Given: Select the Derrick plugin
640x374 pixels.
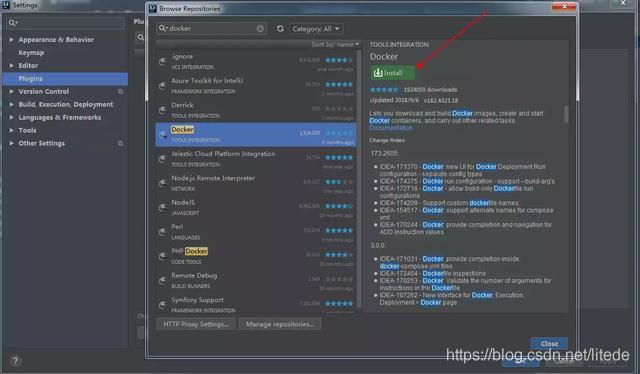Looking at the screenshot, I should [256, 110].
